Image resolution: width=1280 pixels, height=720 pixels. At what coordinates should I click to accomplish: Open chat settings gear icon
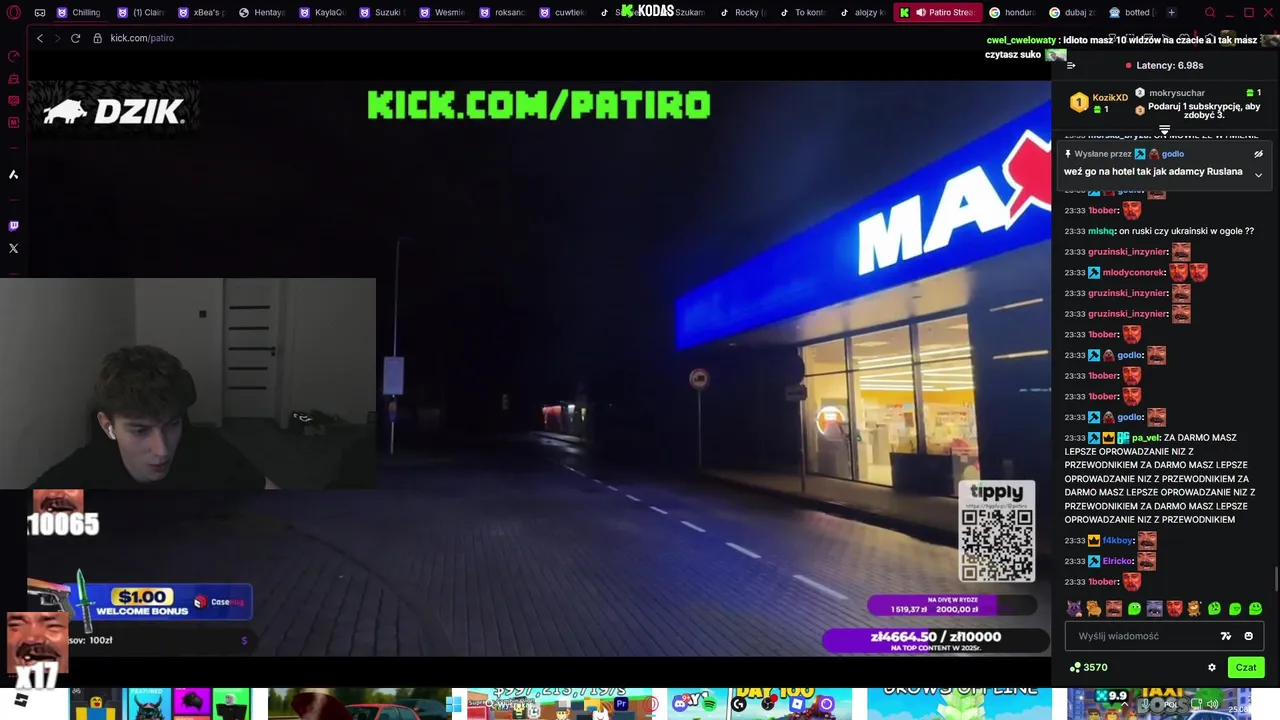click(x=1212, y=667)
